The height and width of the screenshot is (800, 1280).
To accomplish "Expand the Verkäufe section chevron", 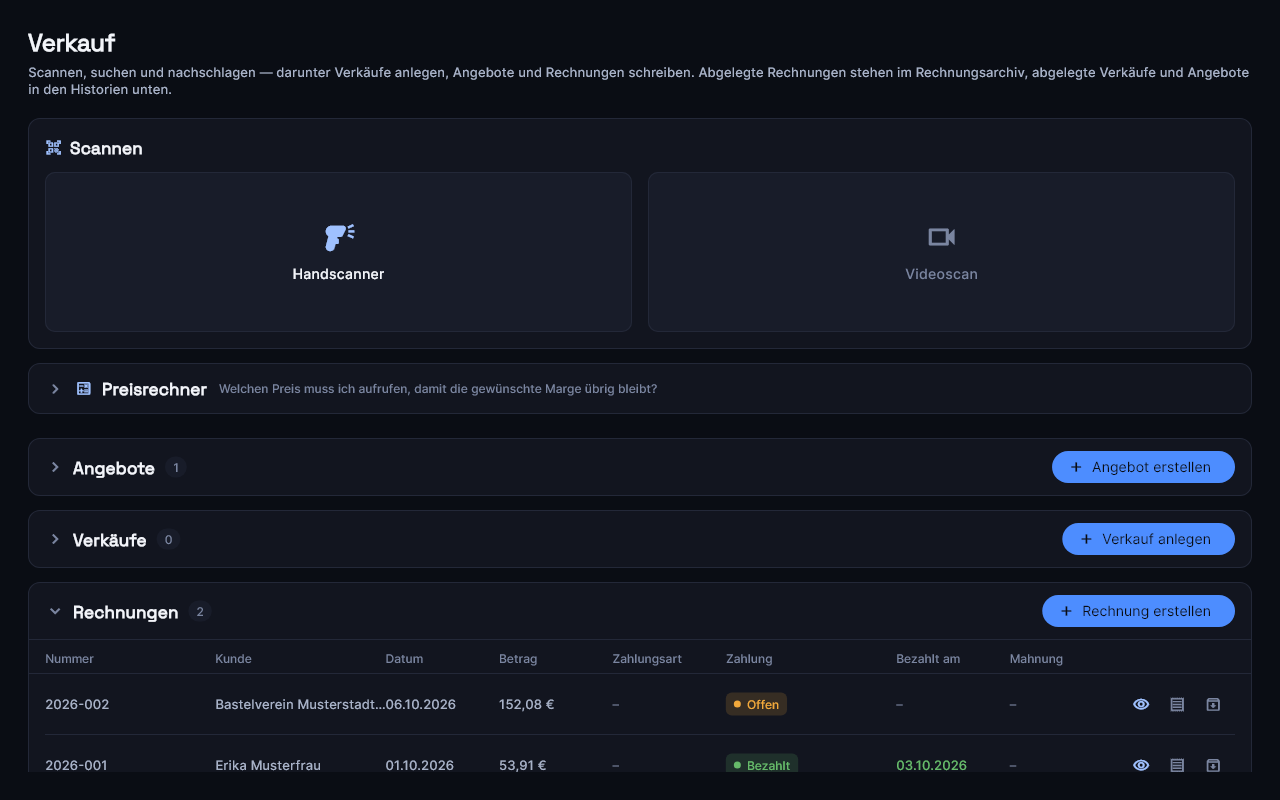I will pos(55,539).
